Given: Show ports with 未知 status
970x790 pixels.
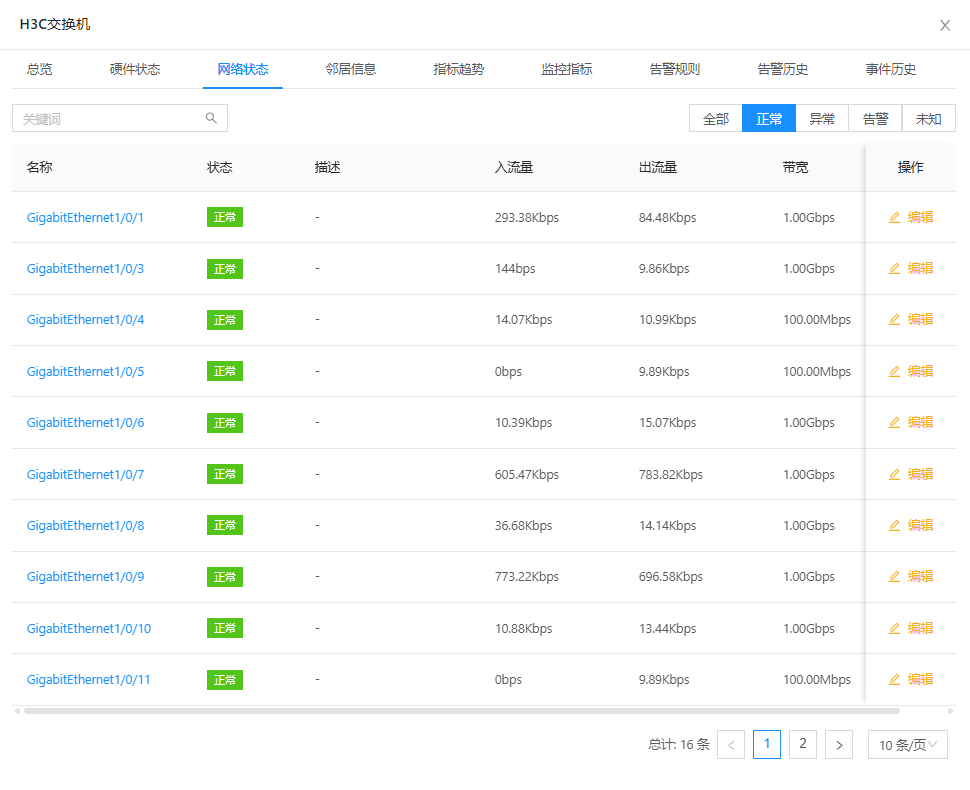Looking at the screenshot, I should (x=928, y=119).
